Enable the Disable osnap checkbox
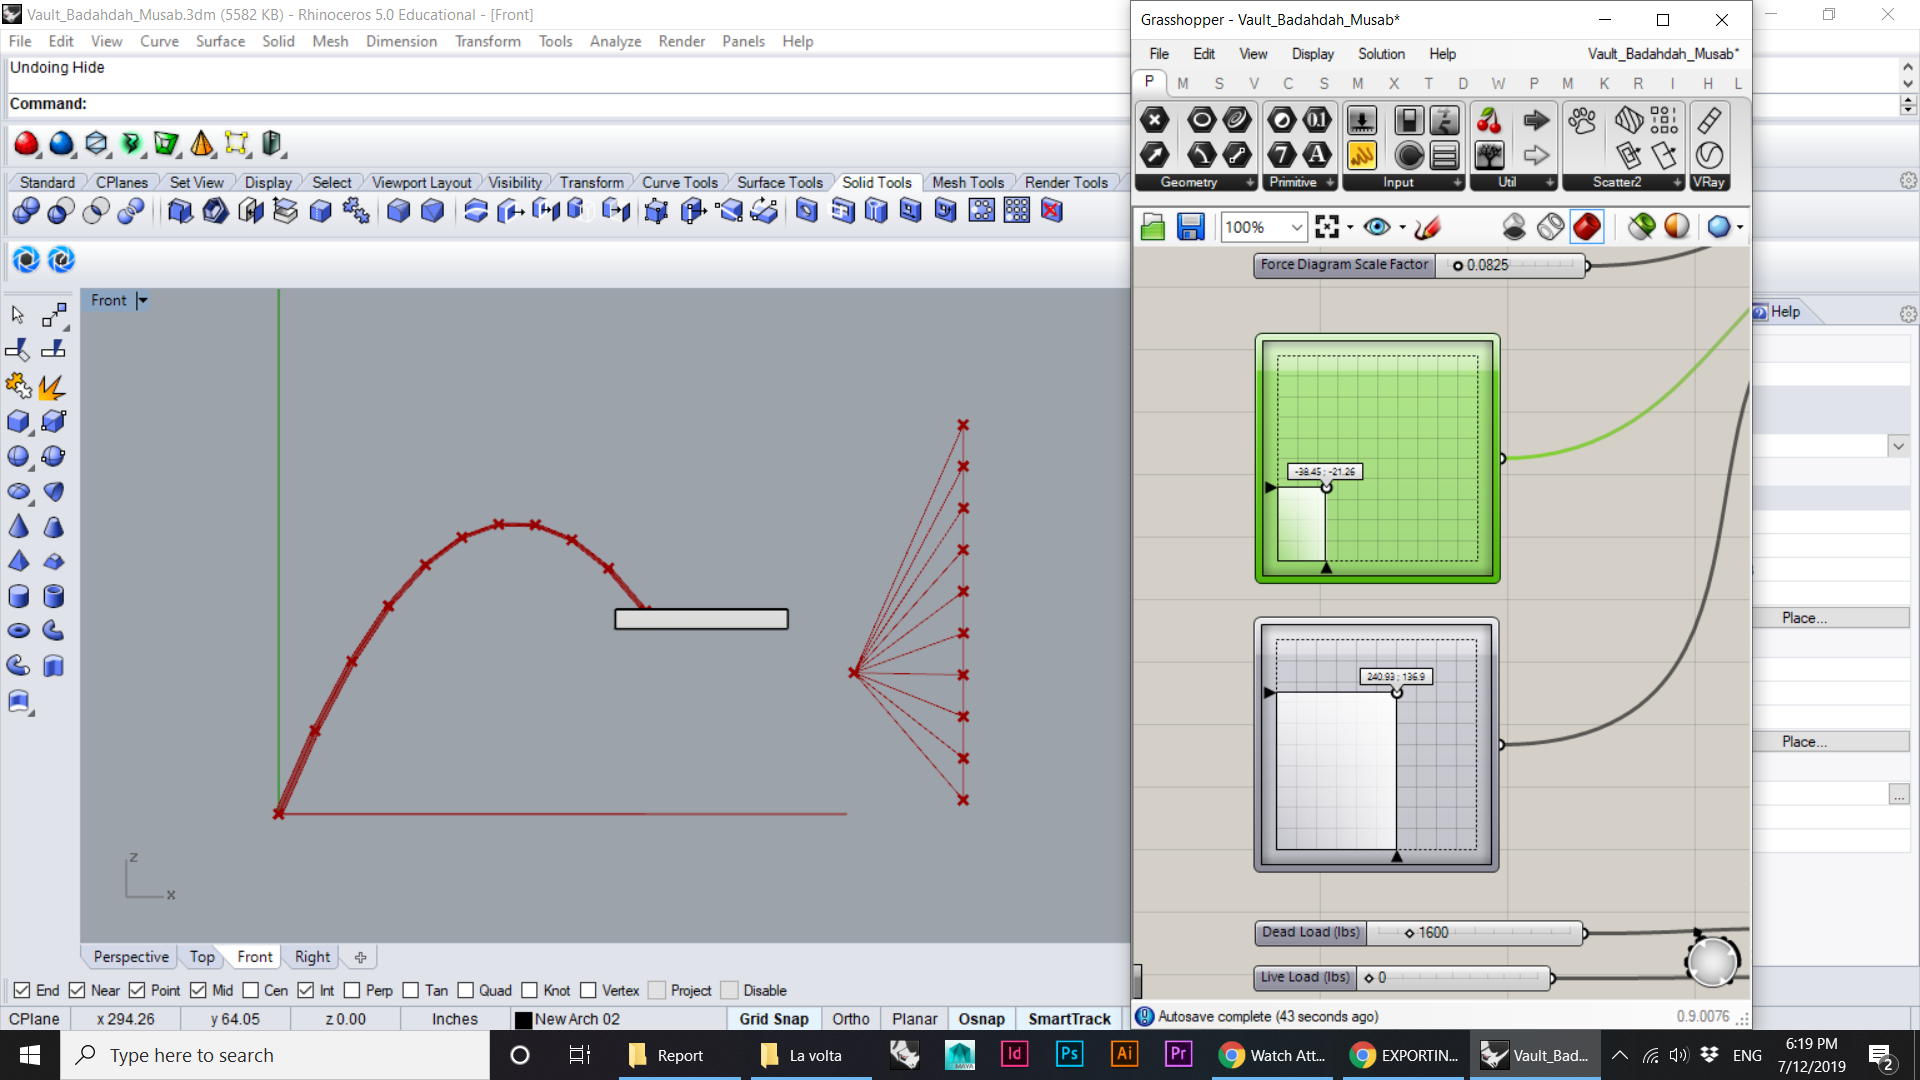 pyautogui.click(x=729, y=990)
